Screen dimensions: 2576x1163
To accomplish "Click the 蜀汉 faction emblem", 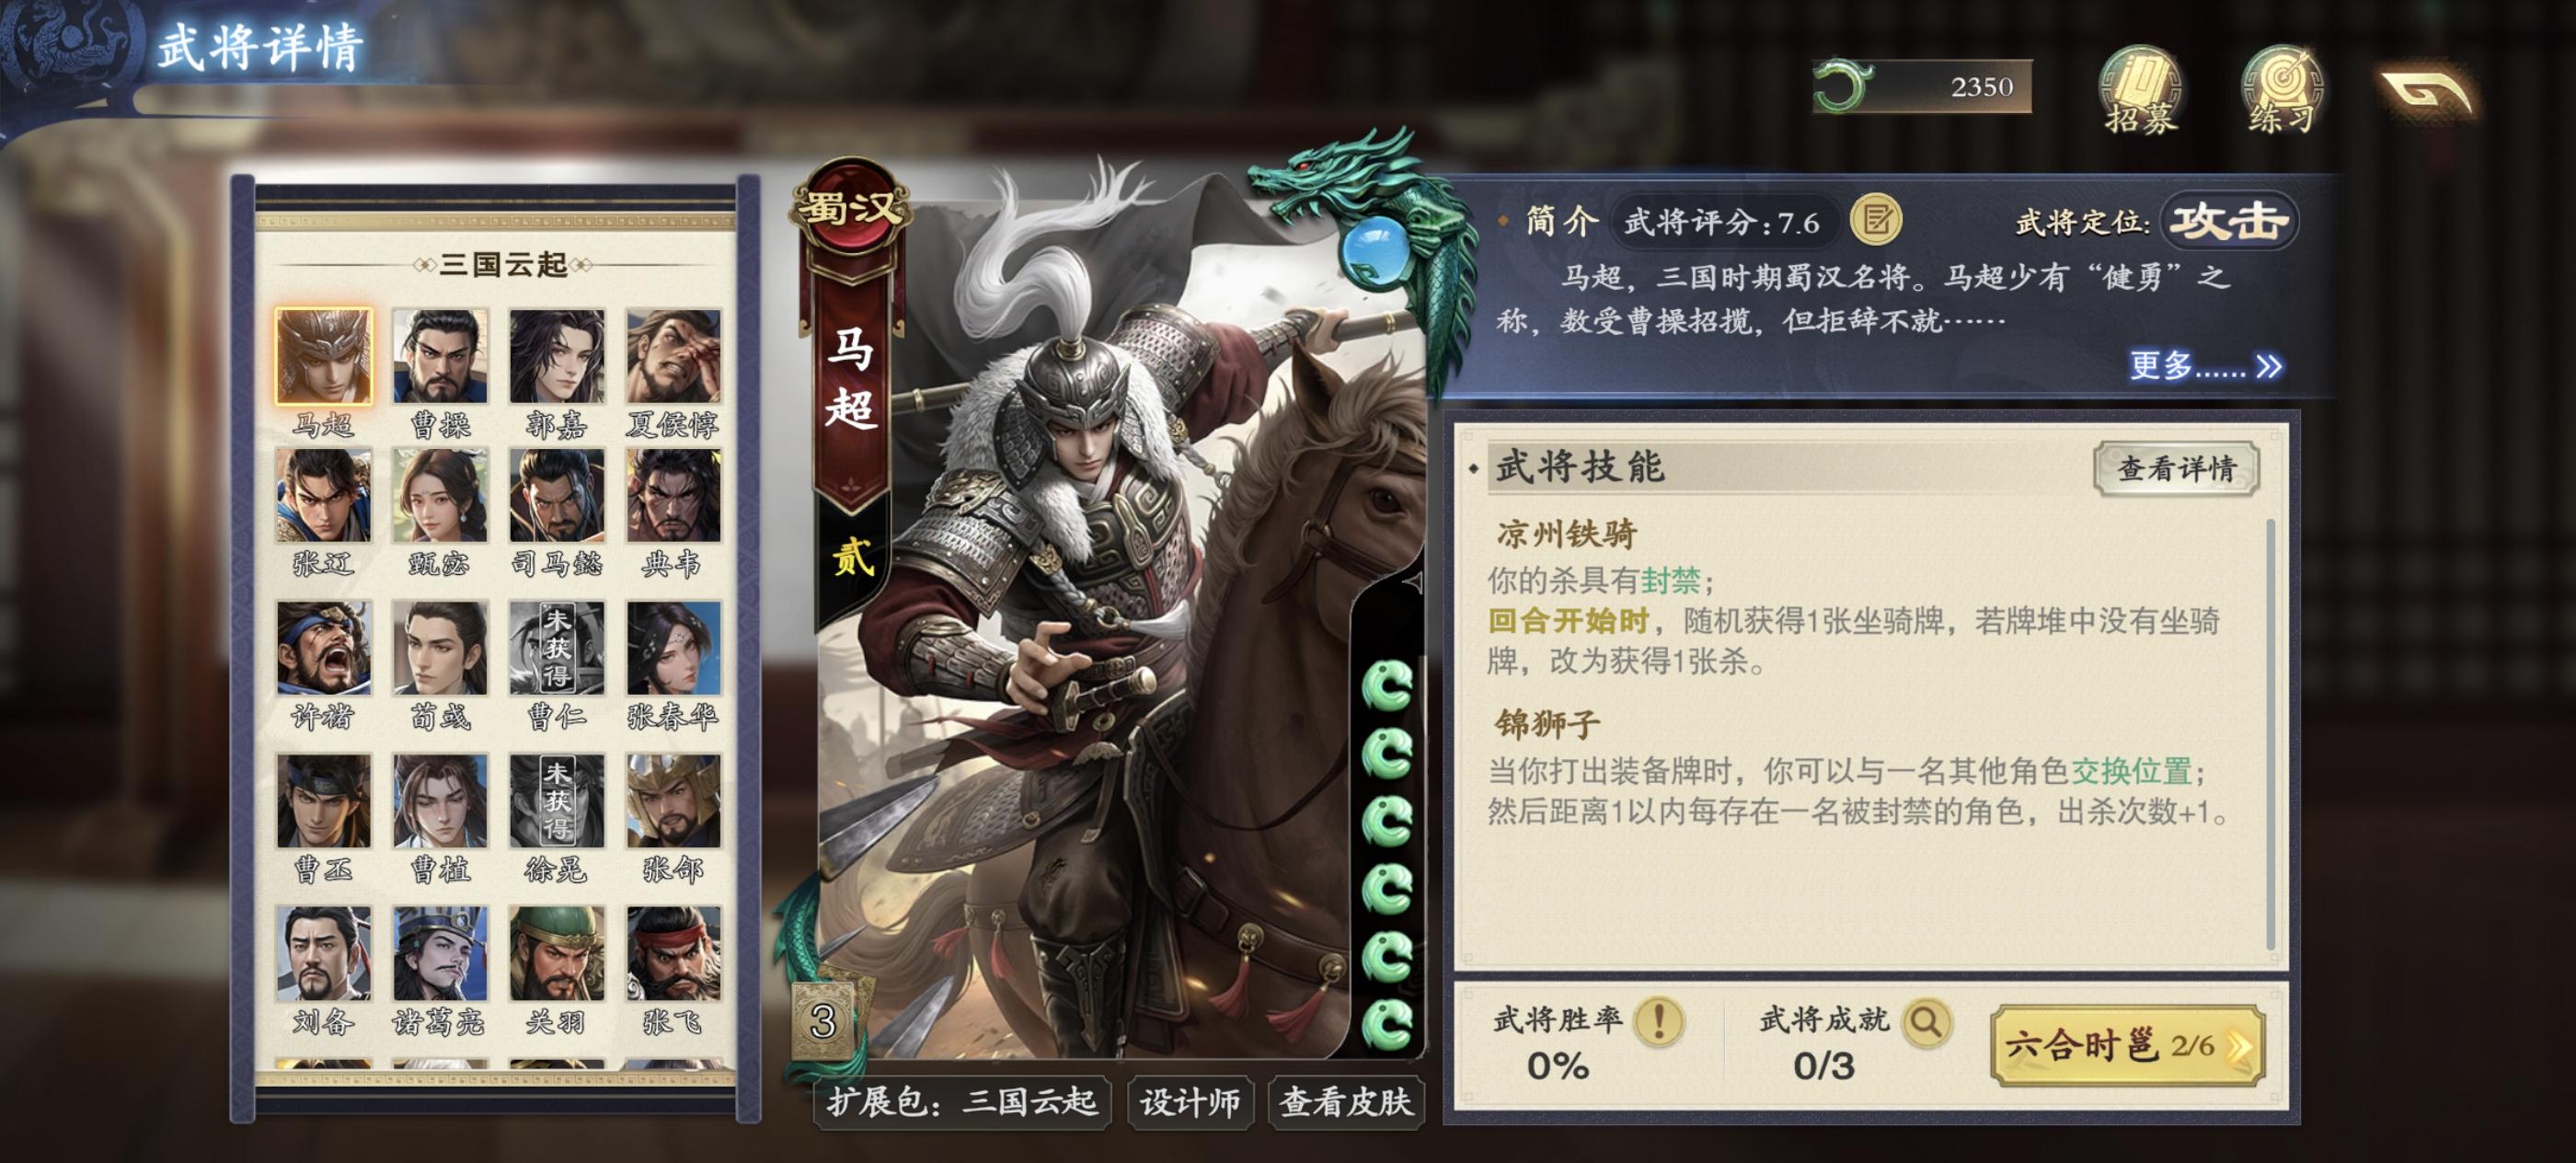I will [850, 209].
